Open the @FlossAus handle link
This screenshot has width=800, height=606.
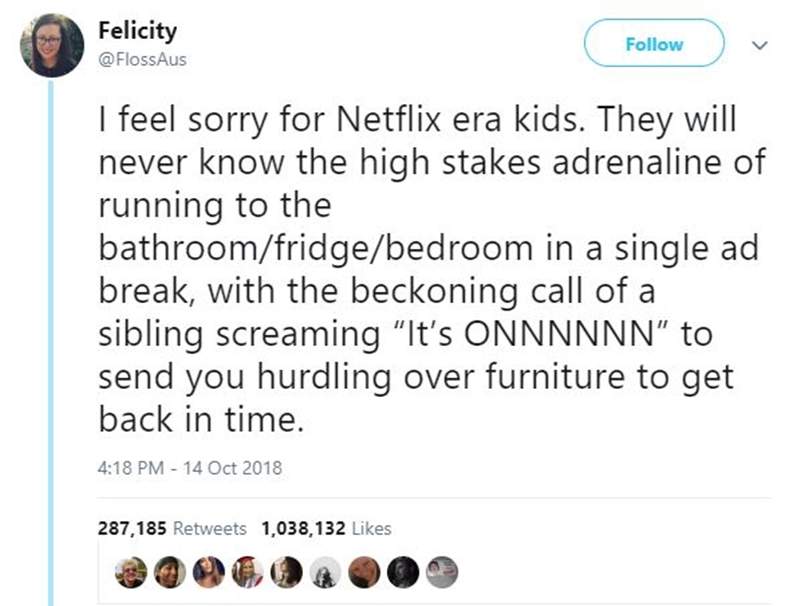(x=142, y=59)
